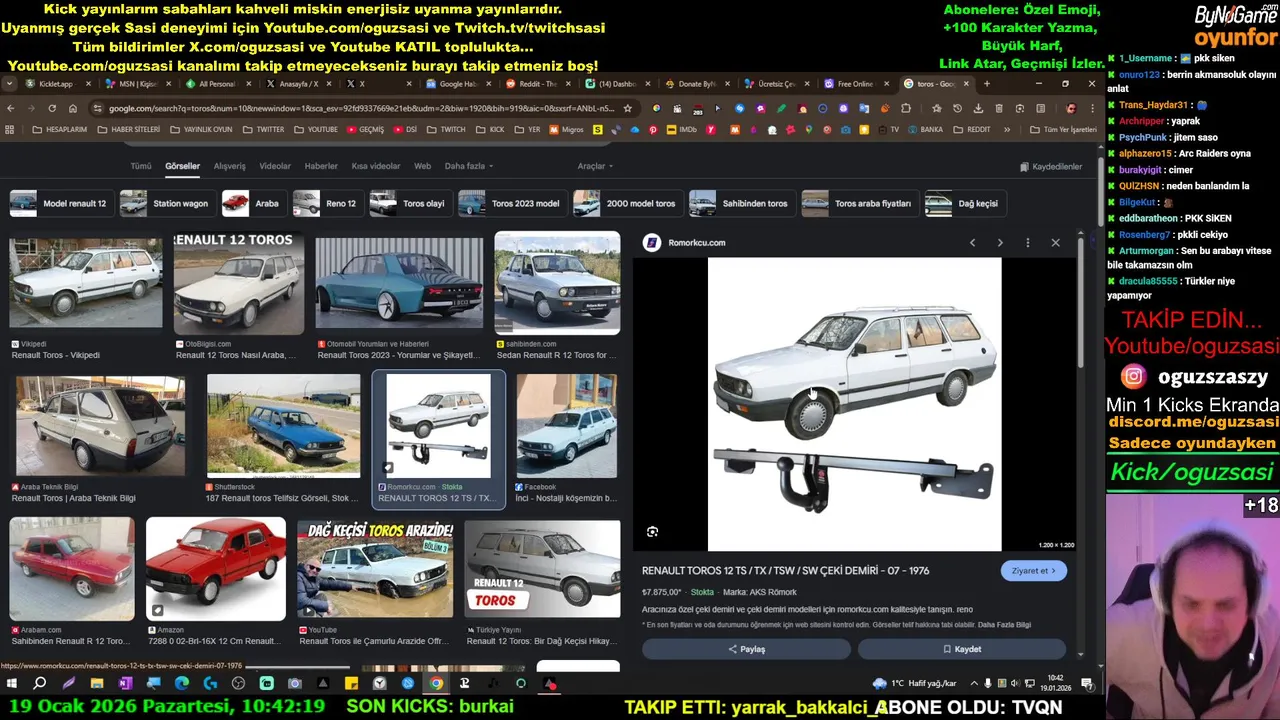The width and height of the screenshot is (1280, 720).
Task: Select Sahibinden toros filter chip
Action: [x=741, y=203]
